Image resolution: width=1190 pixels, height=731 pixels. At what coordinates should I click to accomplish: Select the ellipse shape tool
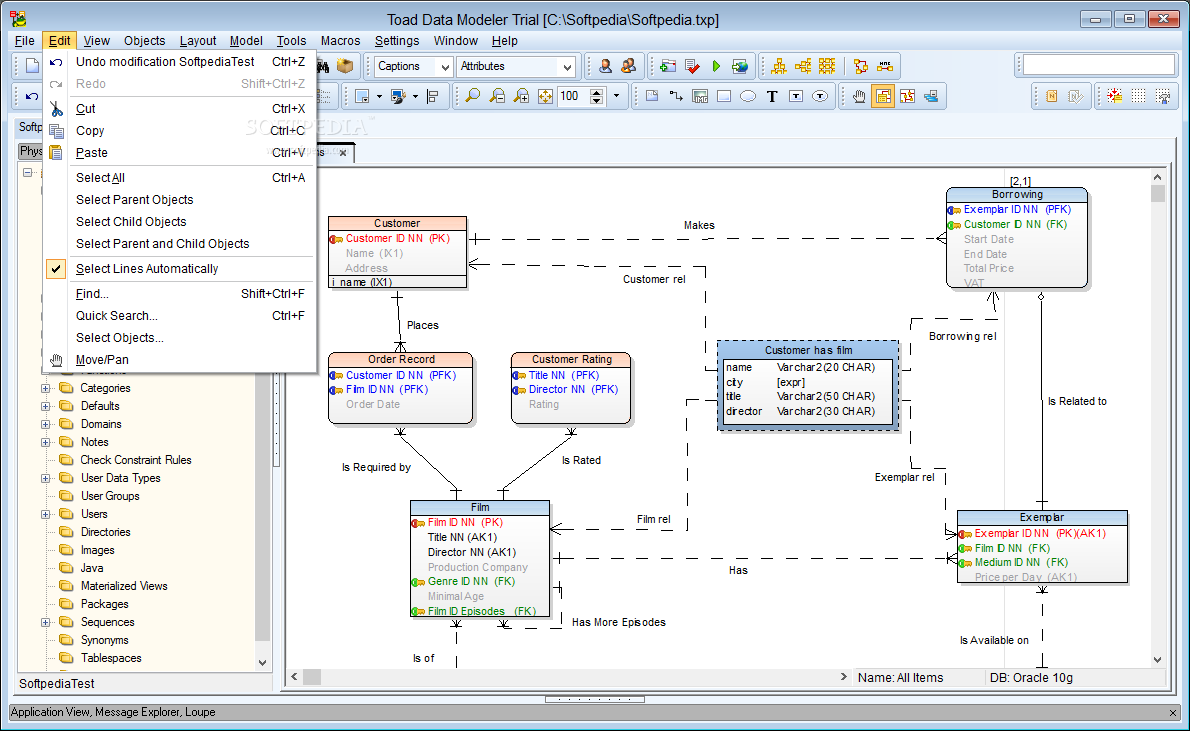tap(748, 96)
